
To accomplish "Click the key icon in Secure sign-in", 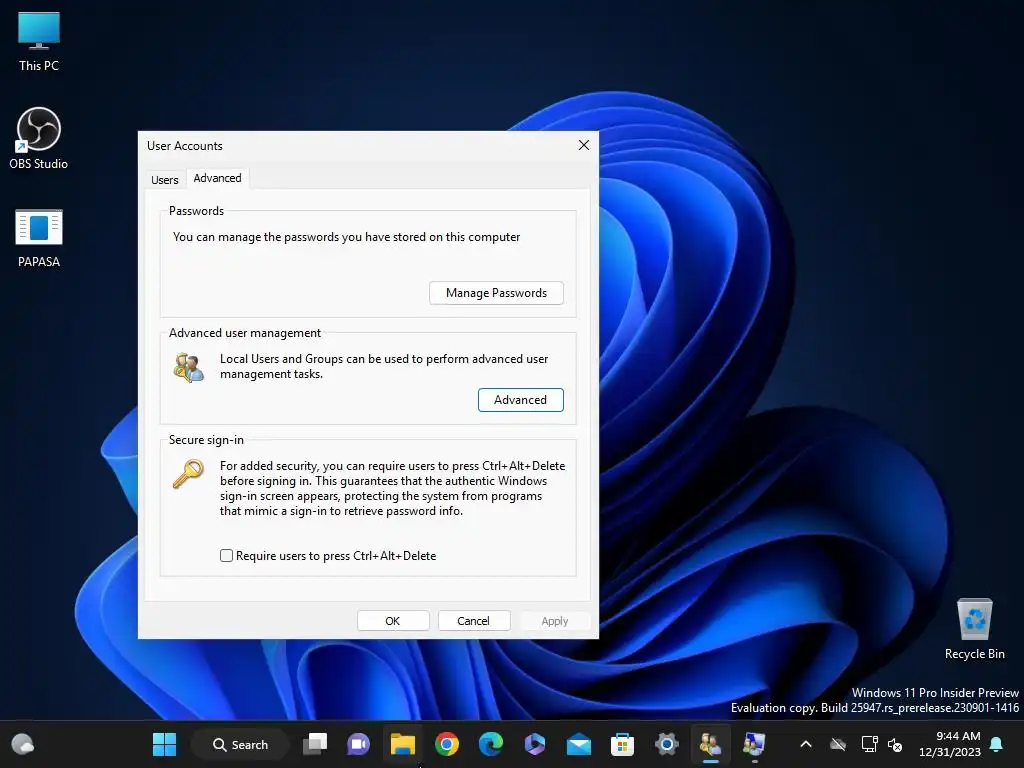I will click(188, 473).
